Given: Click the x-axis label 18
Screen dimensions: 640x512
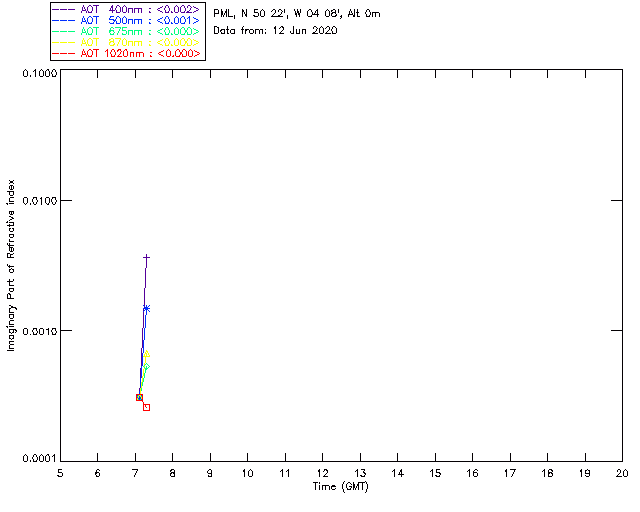Looking at the screenshot, I should [548, 473].
